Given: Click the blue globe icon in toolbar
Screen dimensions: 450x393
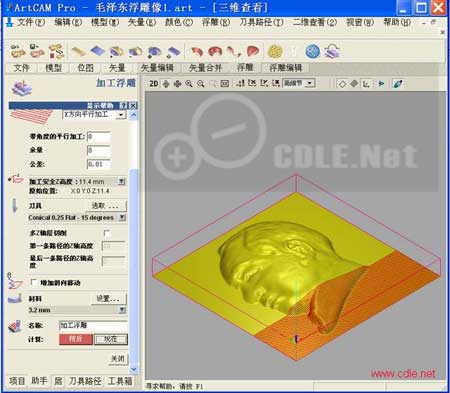Looking at the screenshot, I should [313, 51].
